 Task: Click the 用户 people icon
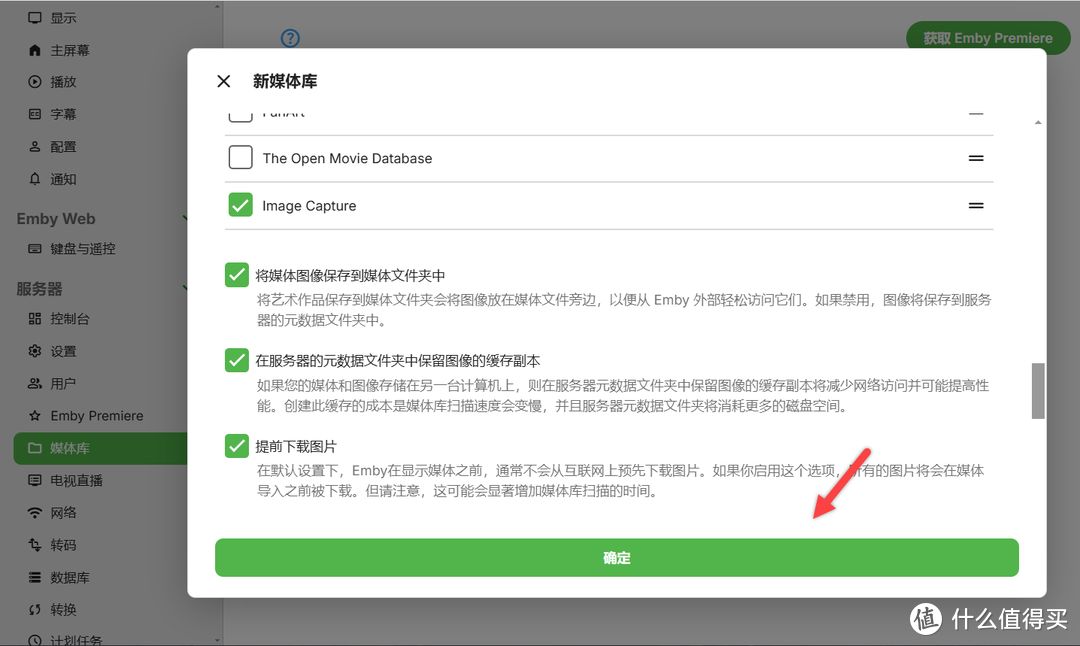point(34,384)
